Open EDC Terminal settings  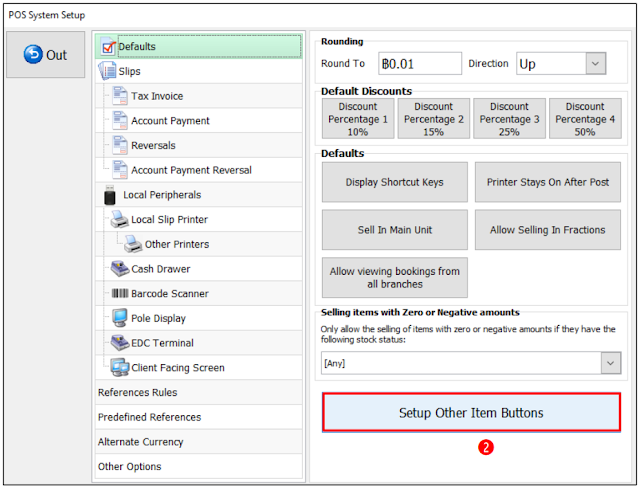[199, 343]
